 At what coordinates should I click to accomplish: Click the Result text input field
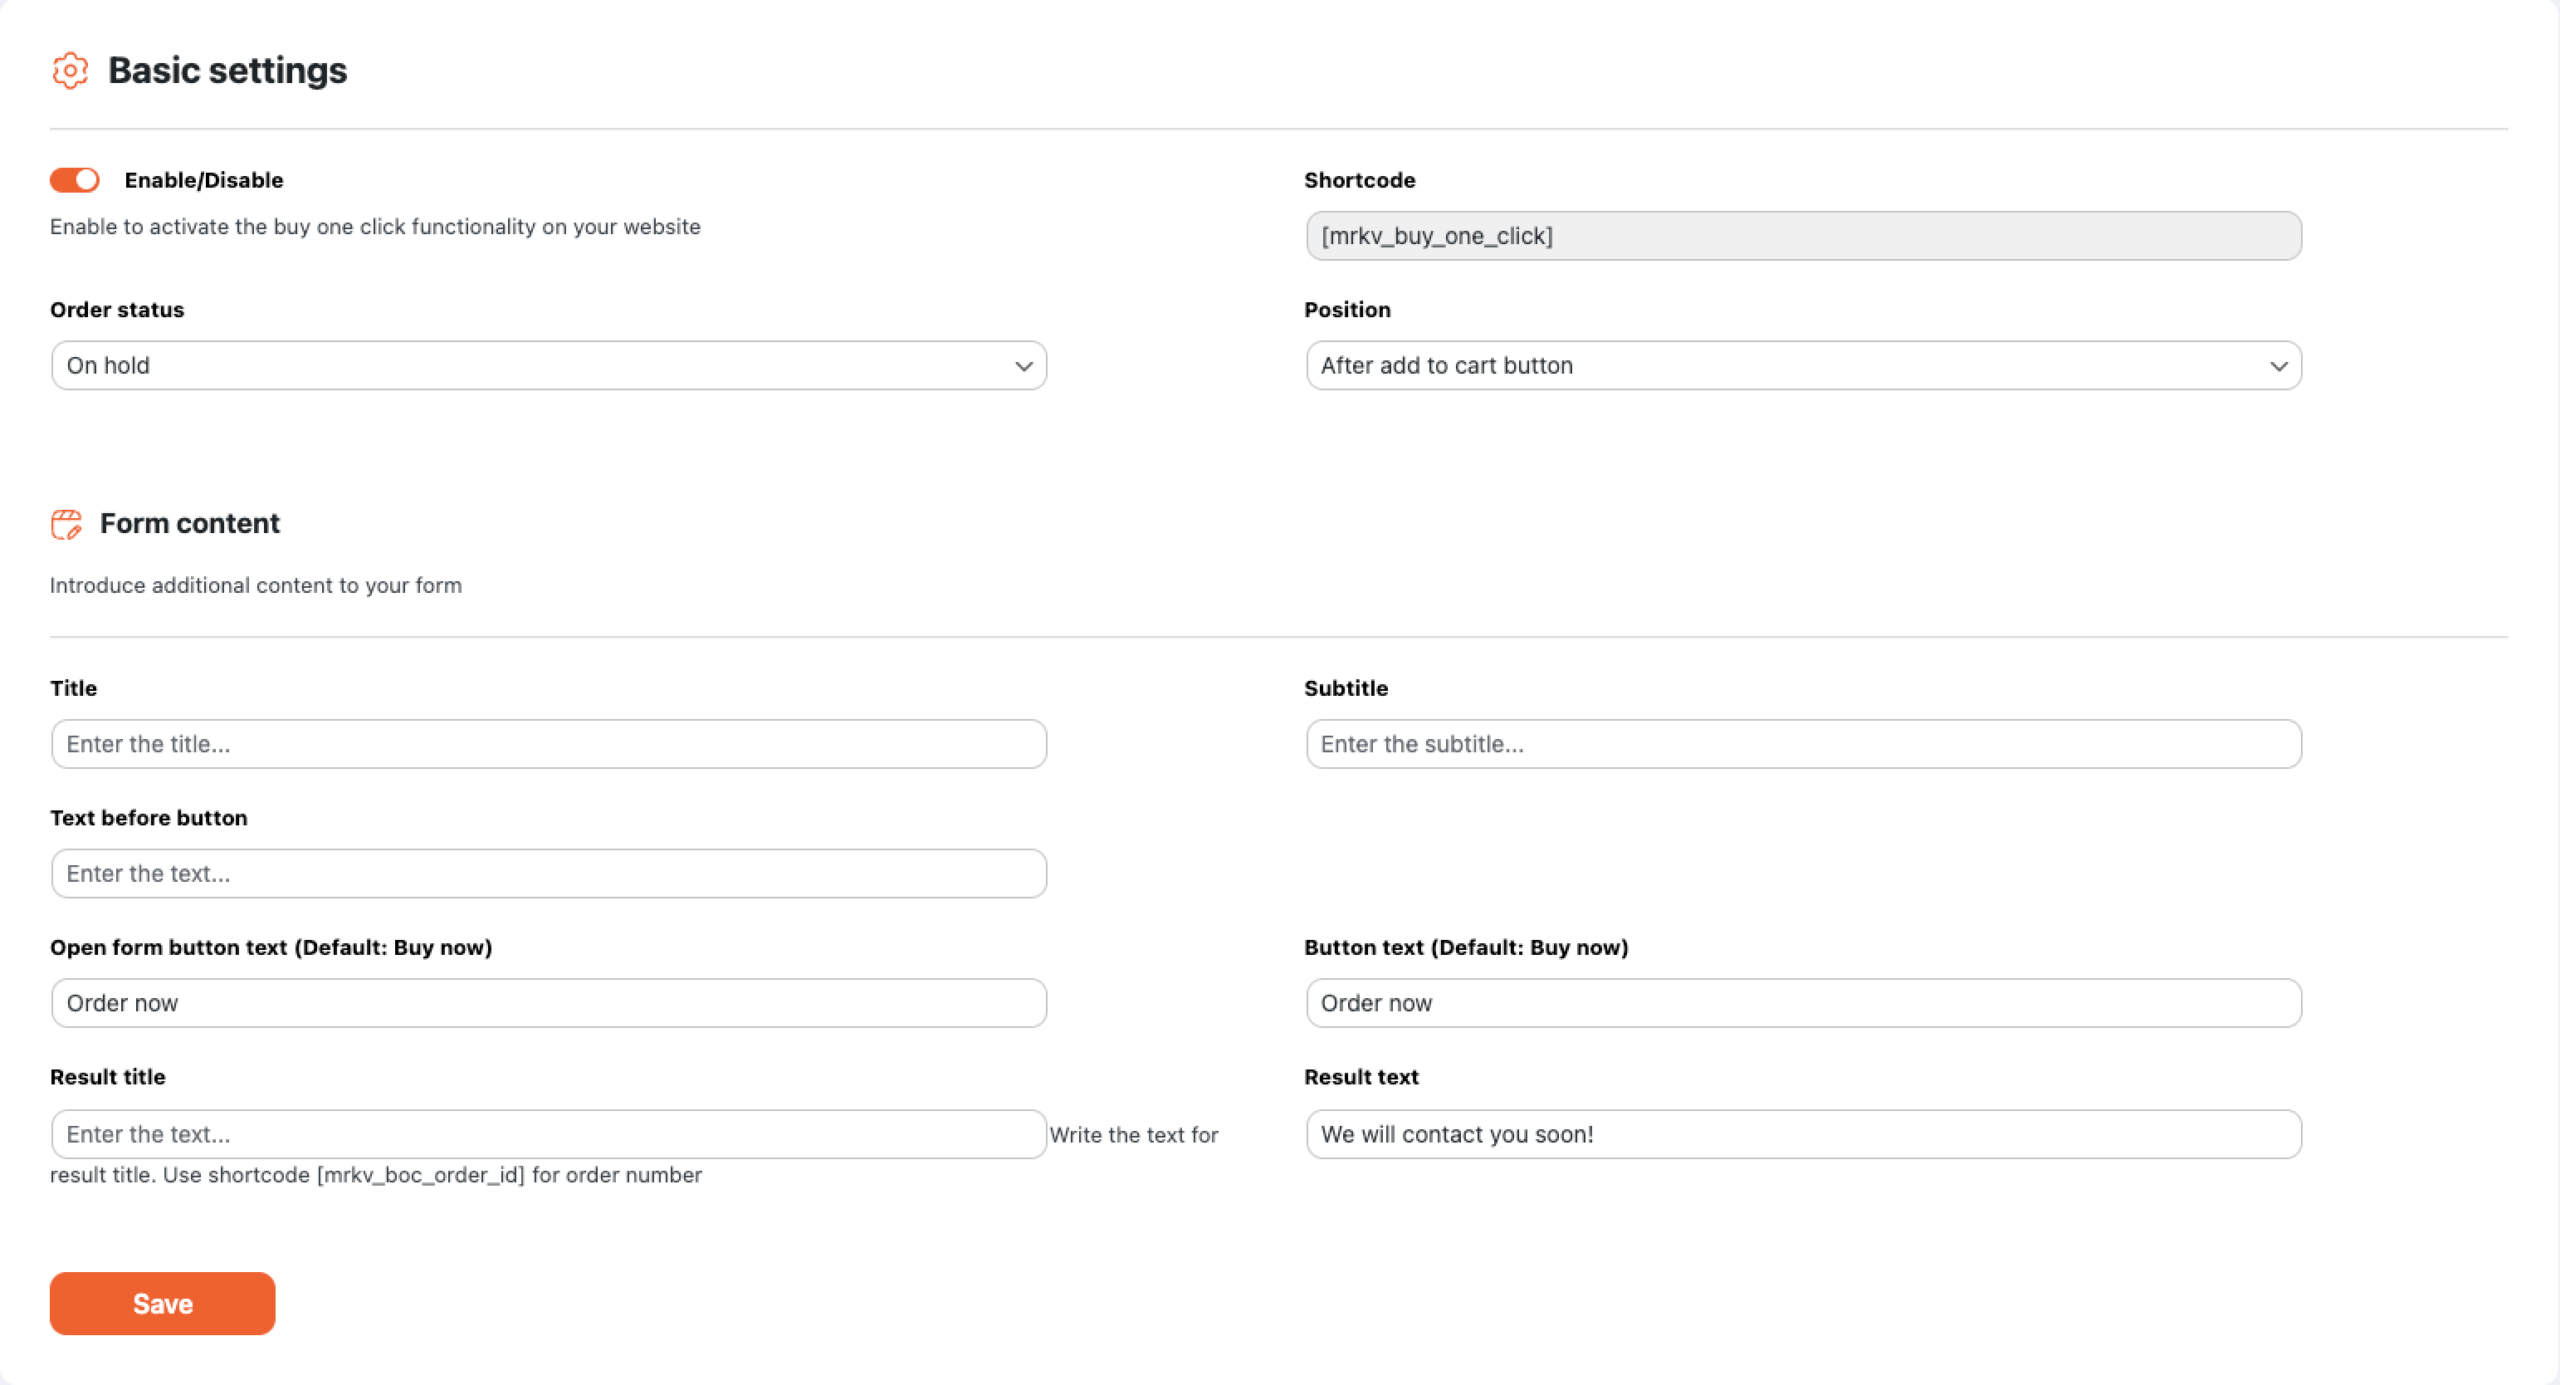click(1802, 1134)
